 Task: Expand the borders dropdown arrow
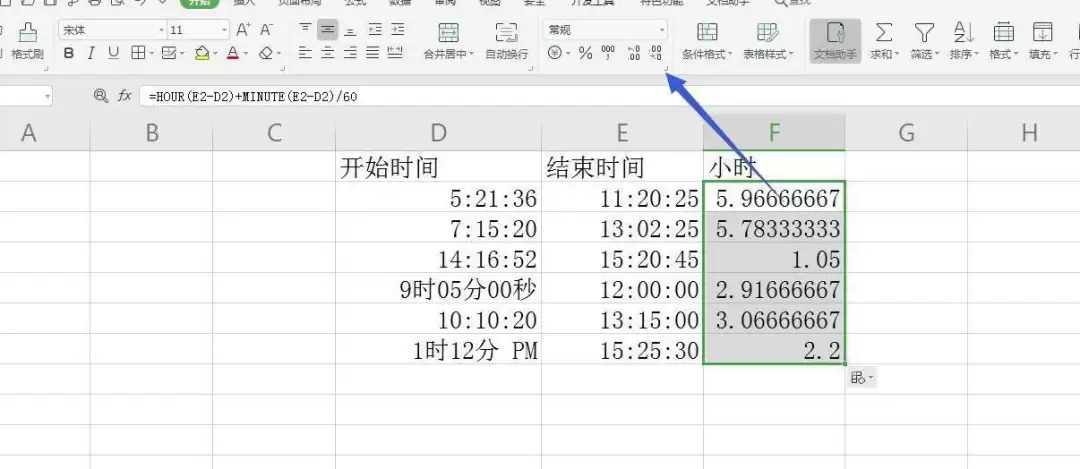[x=151, y=53]
